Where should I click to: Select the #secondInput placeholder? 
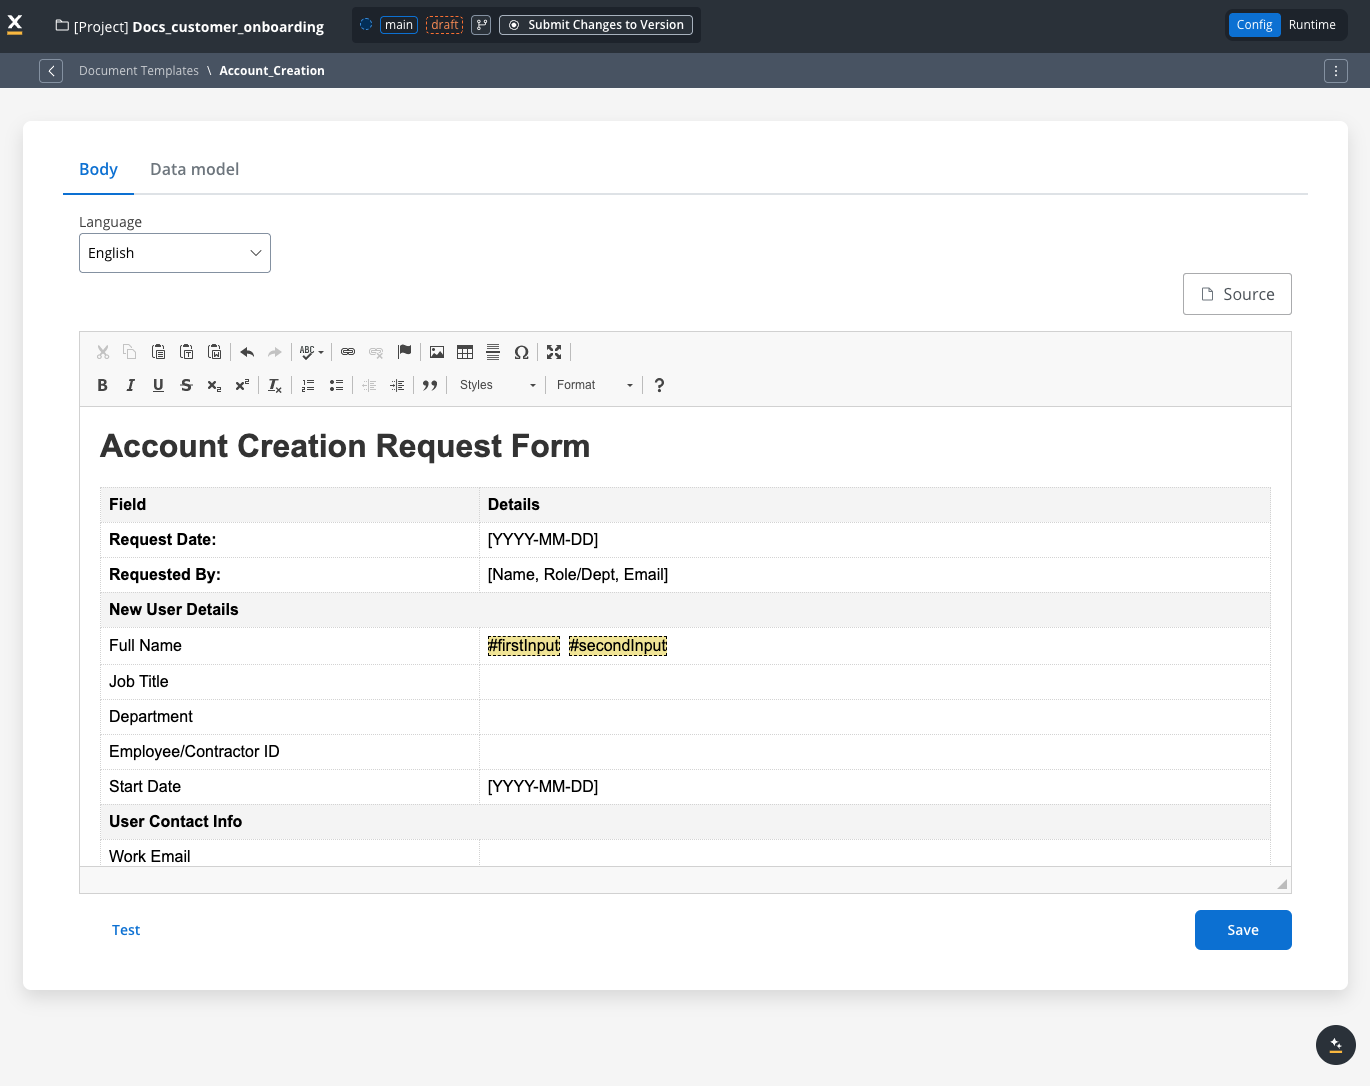(x=618, y=646)
